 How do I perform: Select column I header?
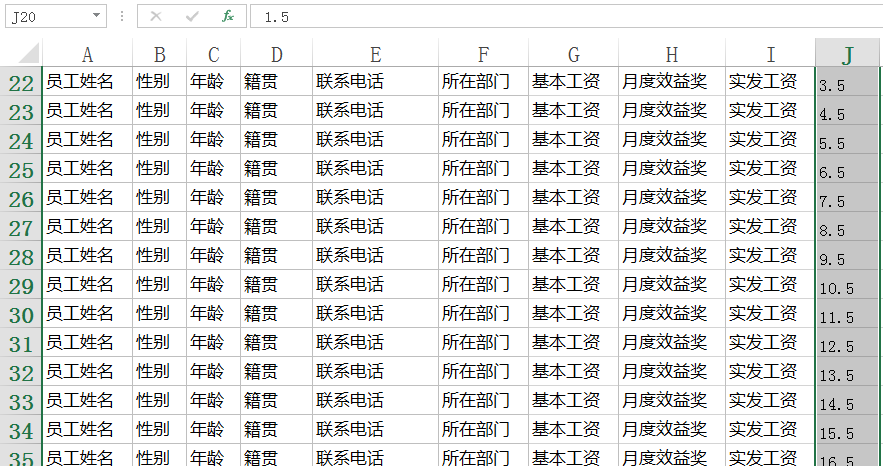770,54
